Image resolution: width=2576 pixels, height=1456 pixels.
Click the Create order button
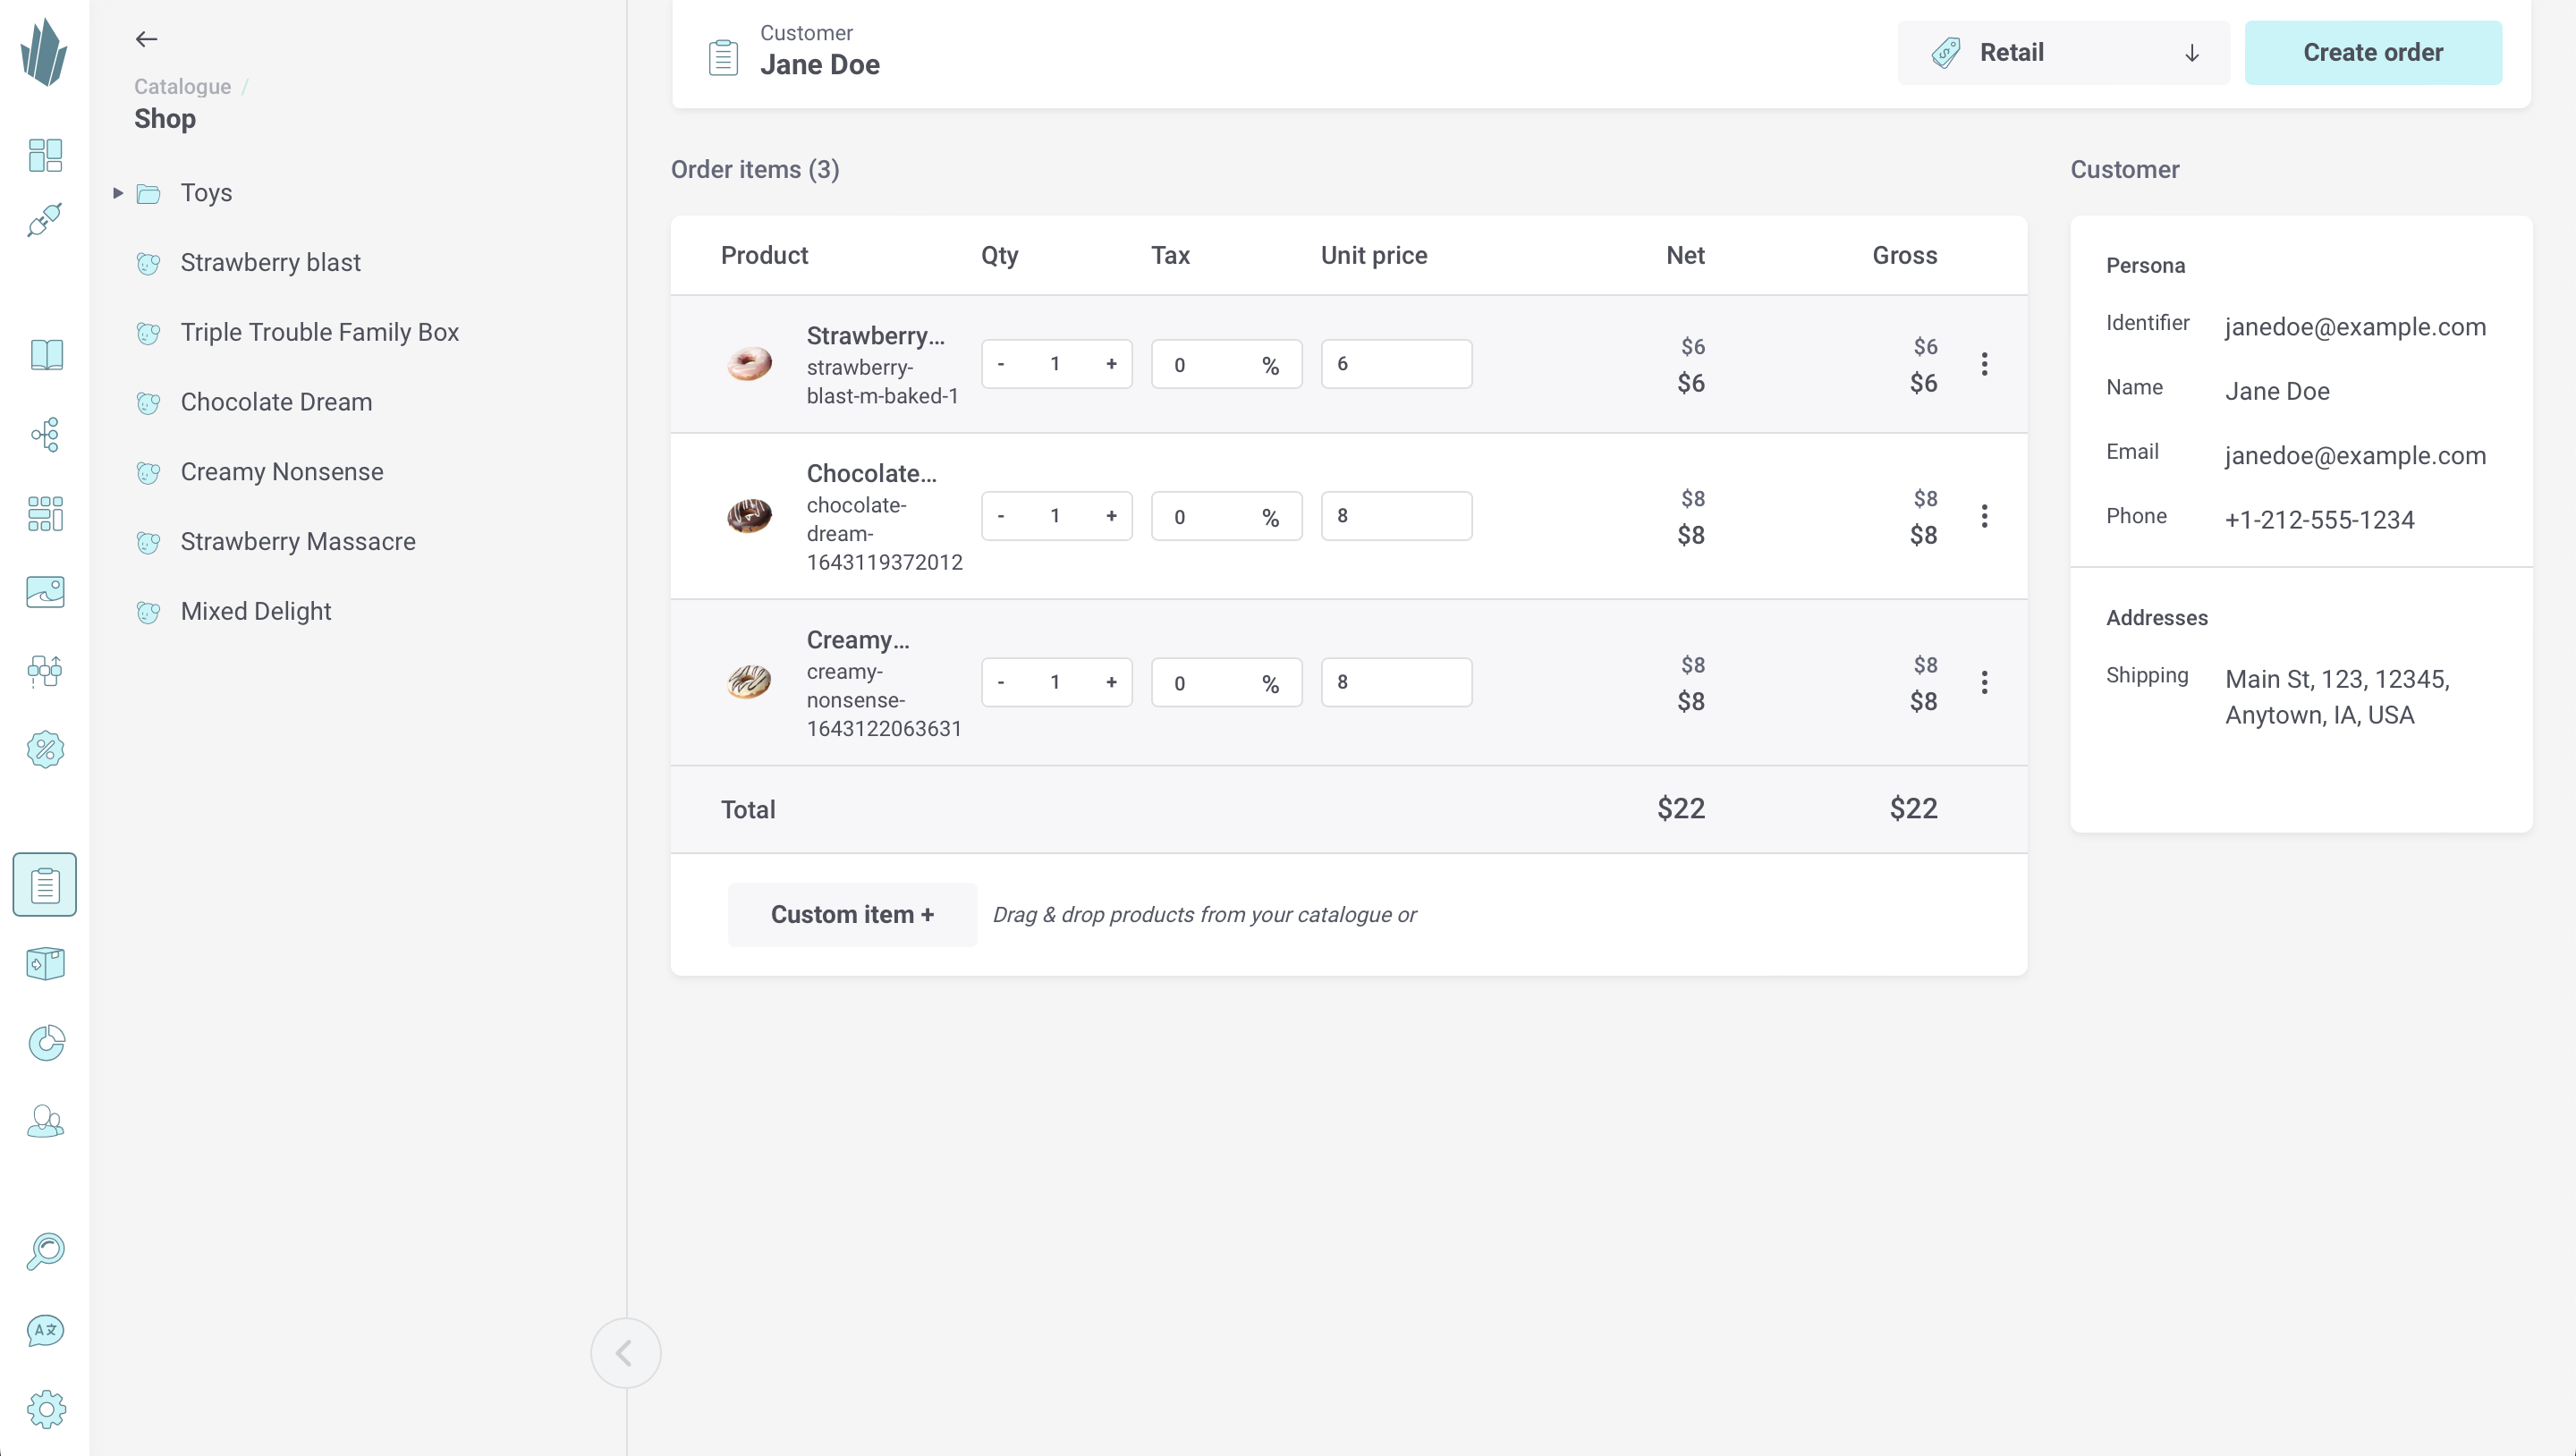(2373, 51)
